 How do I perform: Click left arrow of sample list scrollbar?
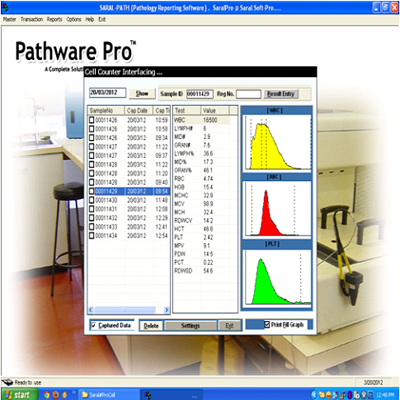tap(91, 310)
